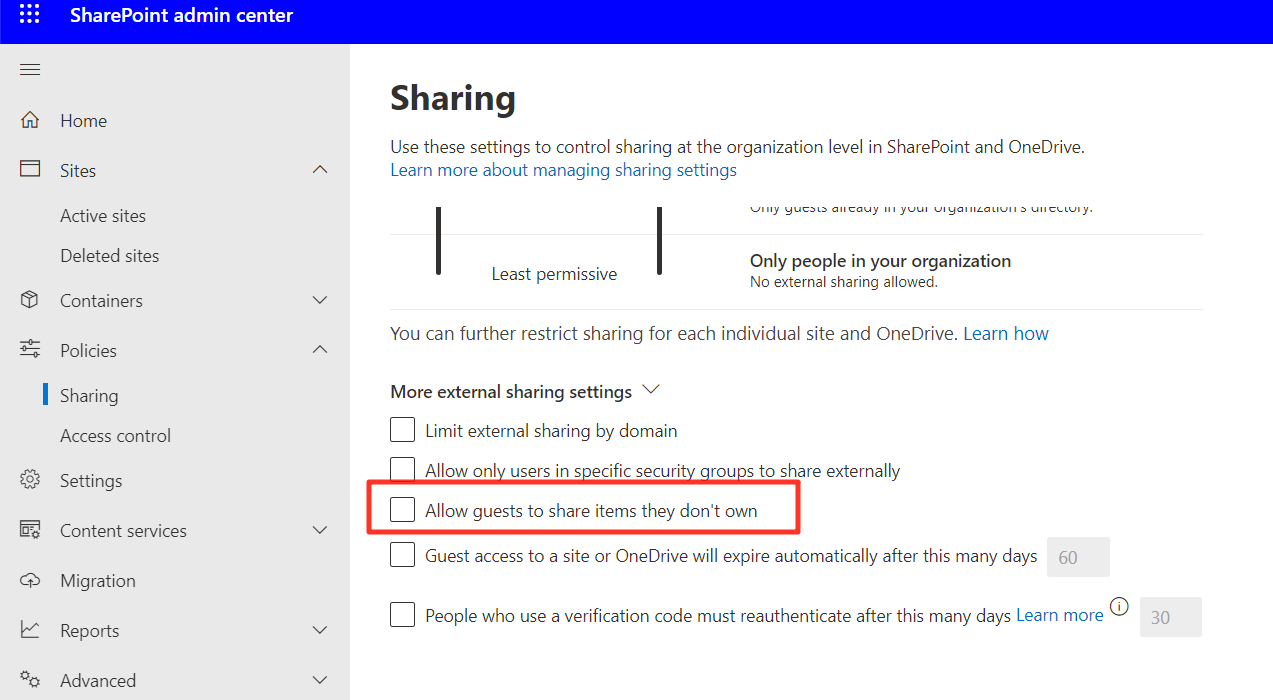Click the second sharing level slider bar
The height and width of the screenshot is (700, 1273).
click(x=659, y=240)
